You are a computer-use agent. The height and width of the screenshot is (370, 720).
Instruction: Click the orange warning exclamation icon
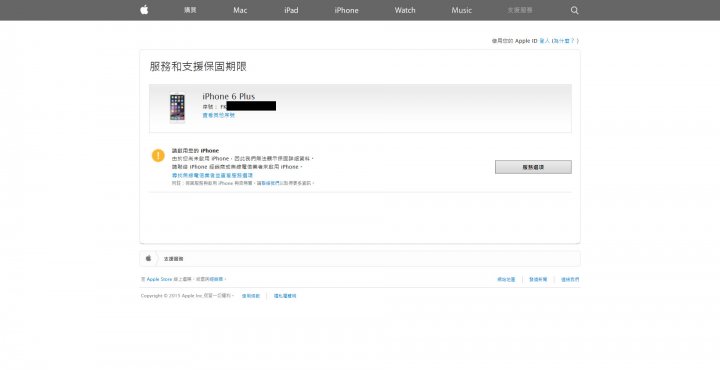(x=158, y=156)
